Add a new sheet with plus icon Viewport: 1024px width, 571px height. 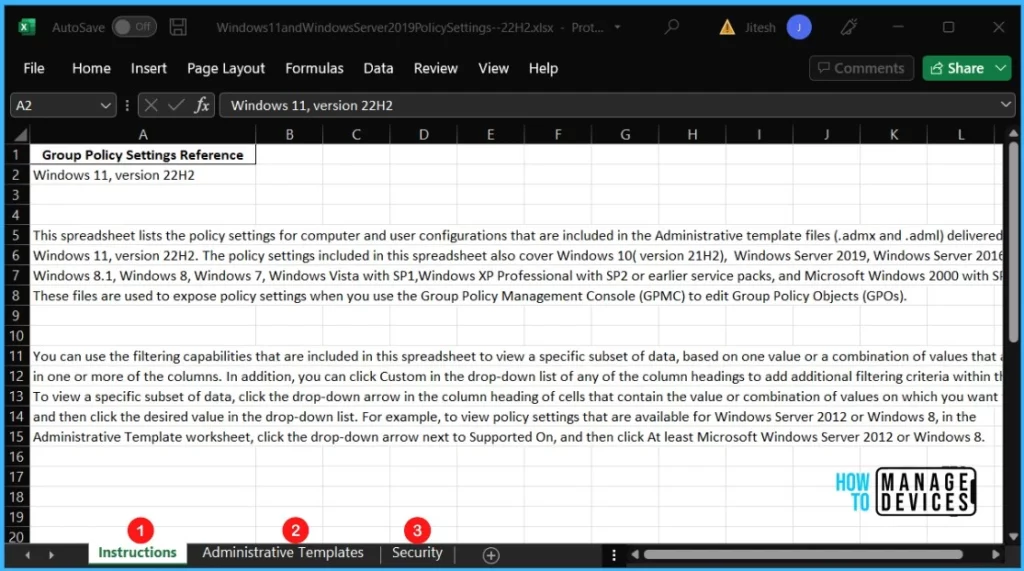click(x=491, y=555)
